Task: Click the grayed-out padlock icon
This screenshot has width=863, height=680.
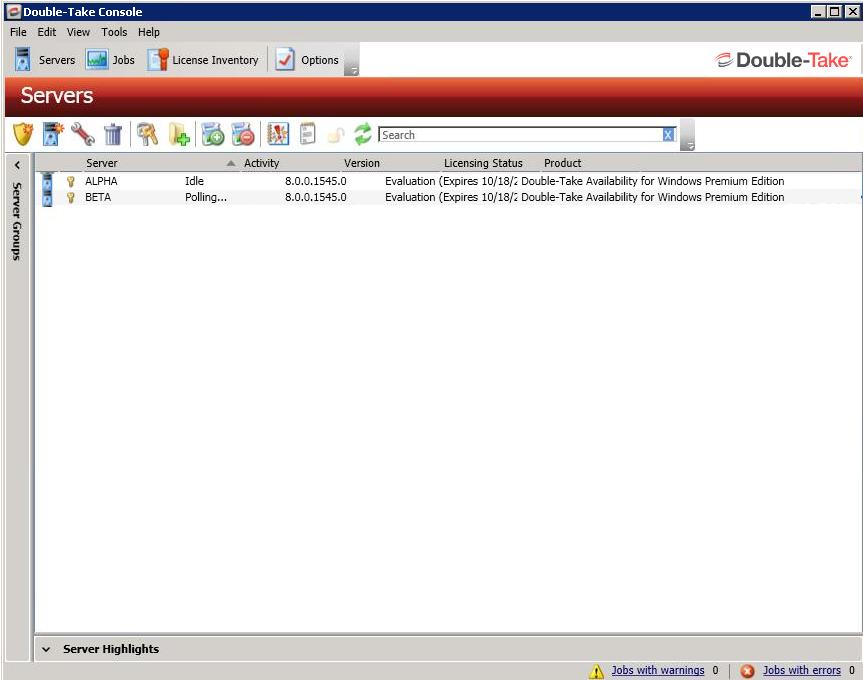Action: tap(336, 135)
